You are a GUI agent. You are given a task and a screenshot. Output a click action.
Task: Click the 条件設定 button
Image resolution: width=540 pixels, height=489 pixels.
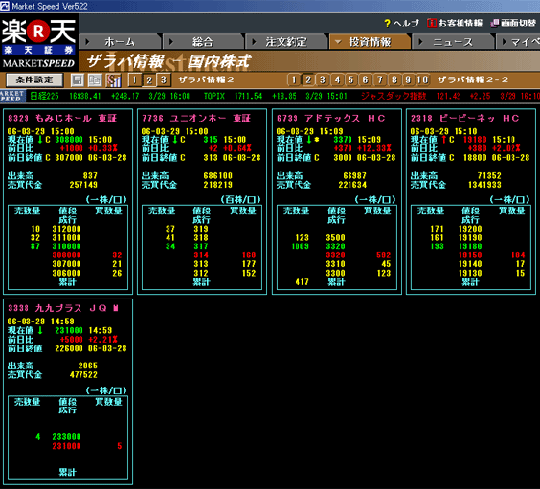(34, 80)
